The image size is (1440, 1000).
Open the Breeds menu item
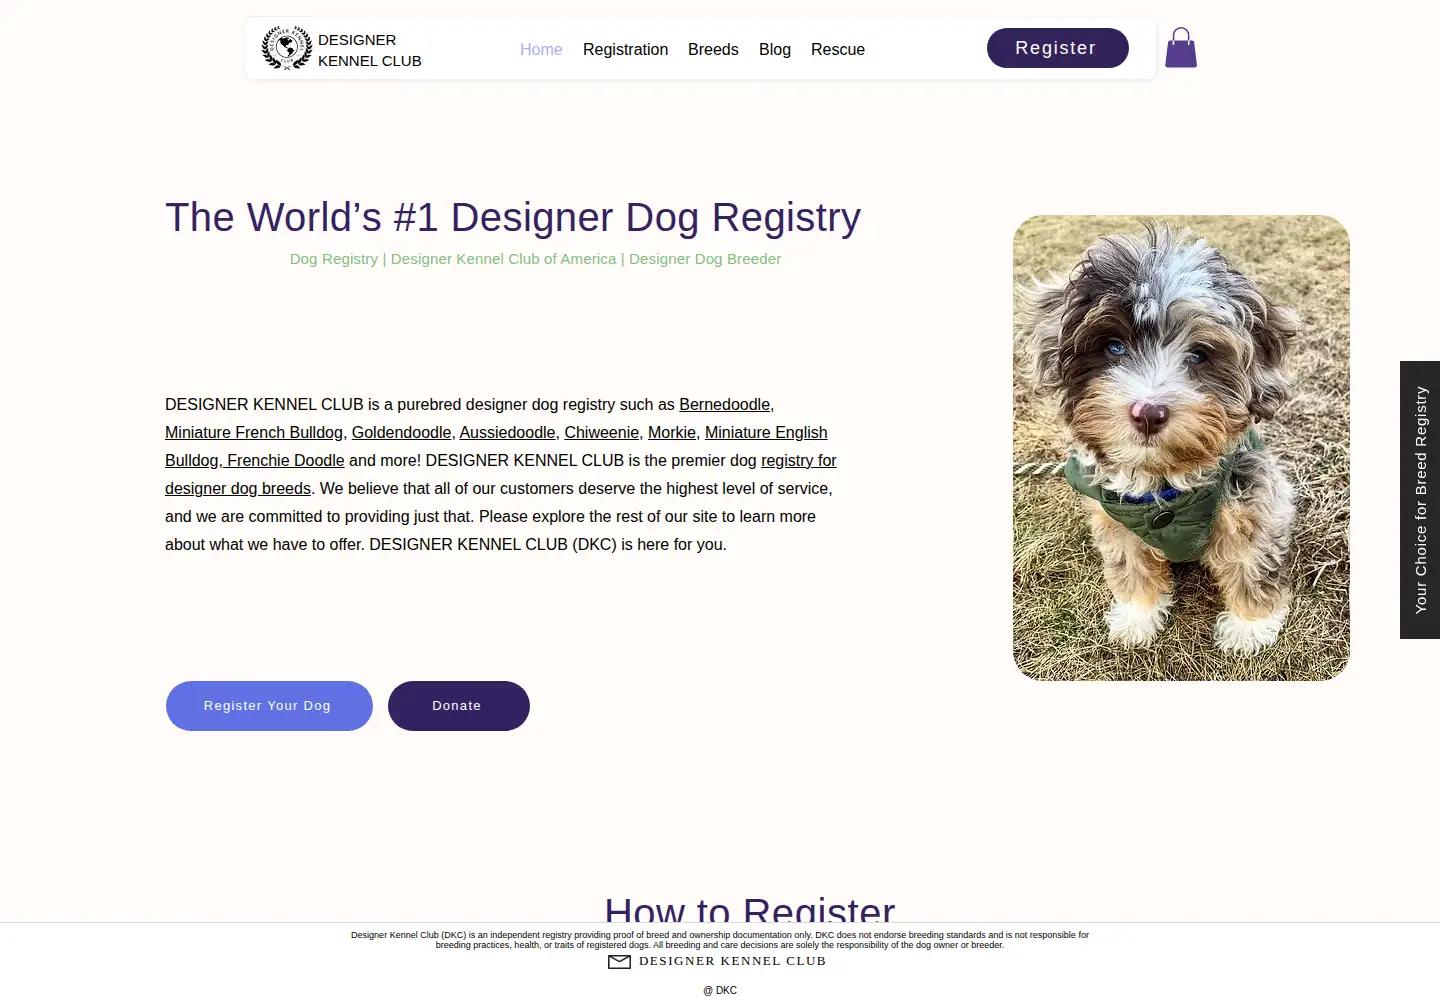(713, 49)
